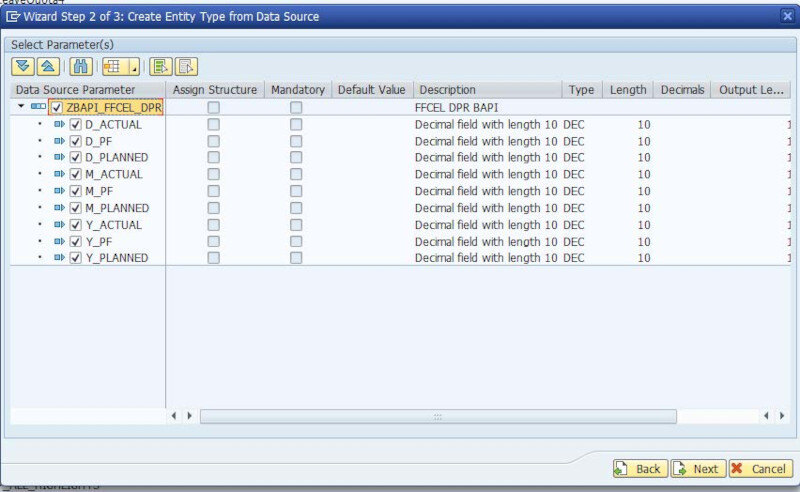Click the Select All parameters icon
Viewport: 800px width, 492px height.
[160, 67]
